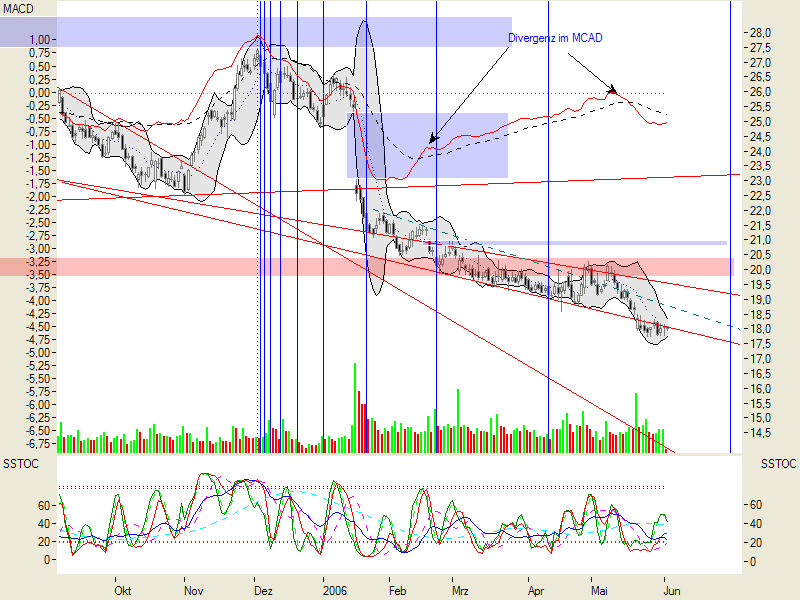Select the tallest green volume bar near Feb
The image size is (800, 600).
click(357, 400)
